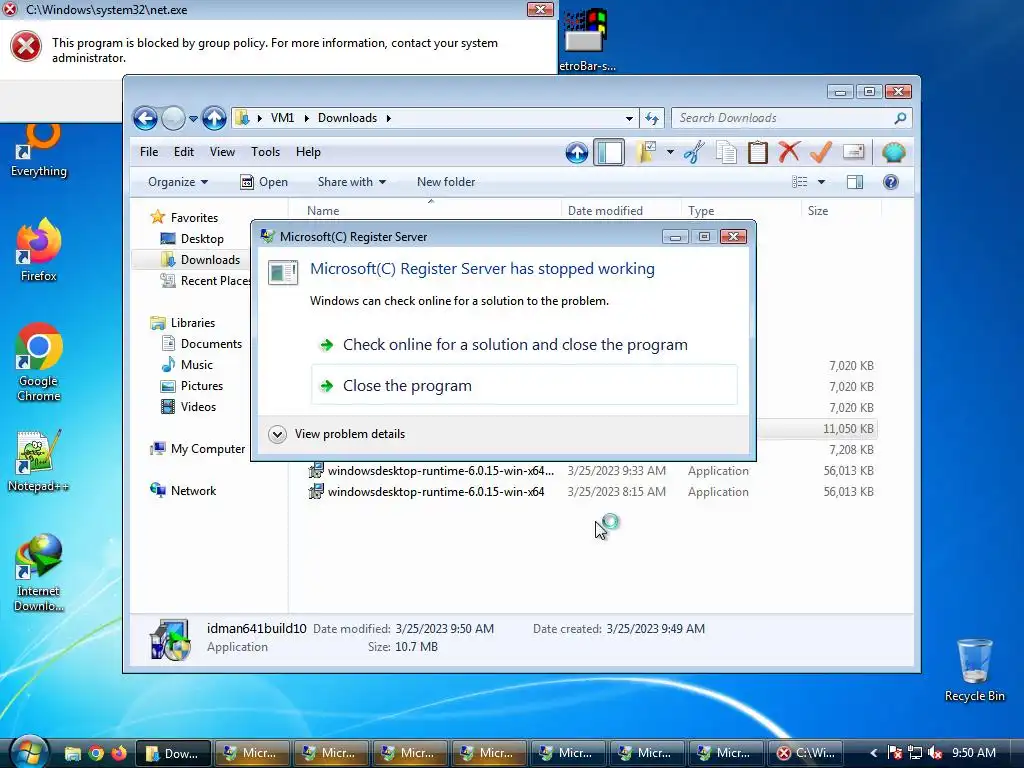
Task: Click the teal shell icon in toolbar
Action: 893,153
